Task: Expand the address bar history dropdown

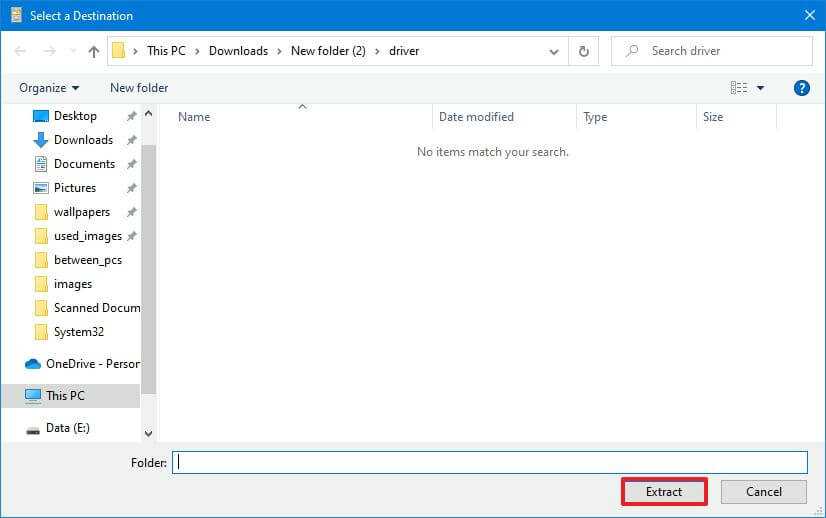Action: tap(554, 51)
